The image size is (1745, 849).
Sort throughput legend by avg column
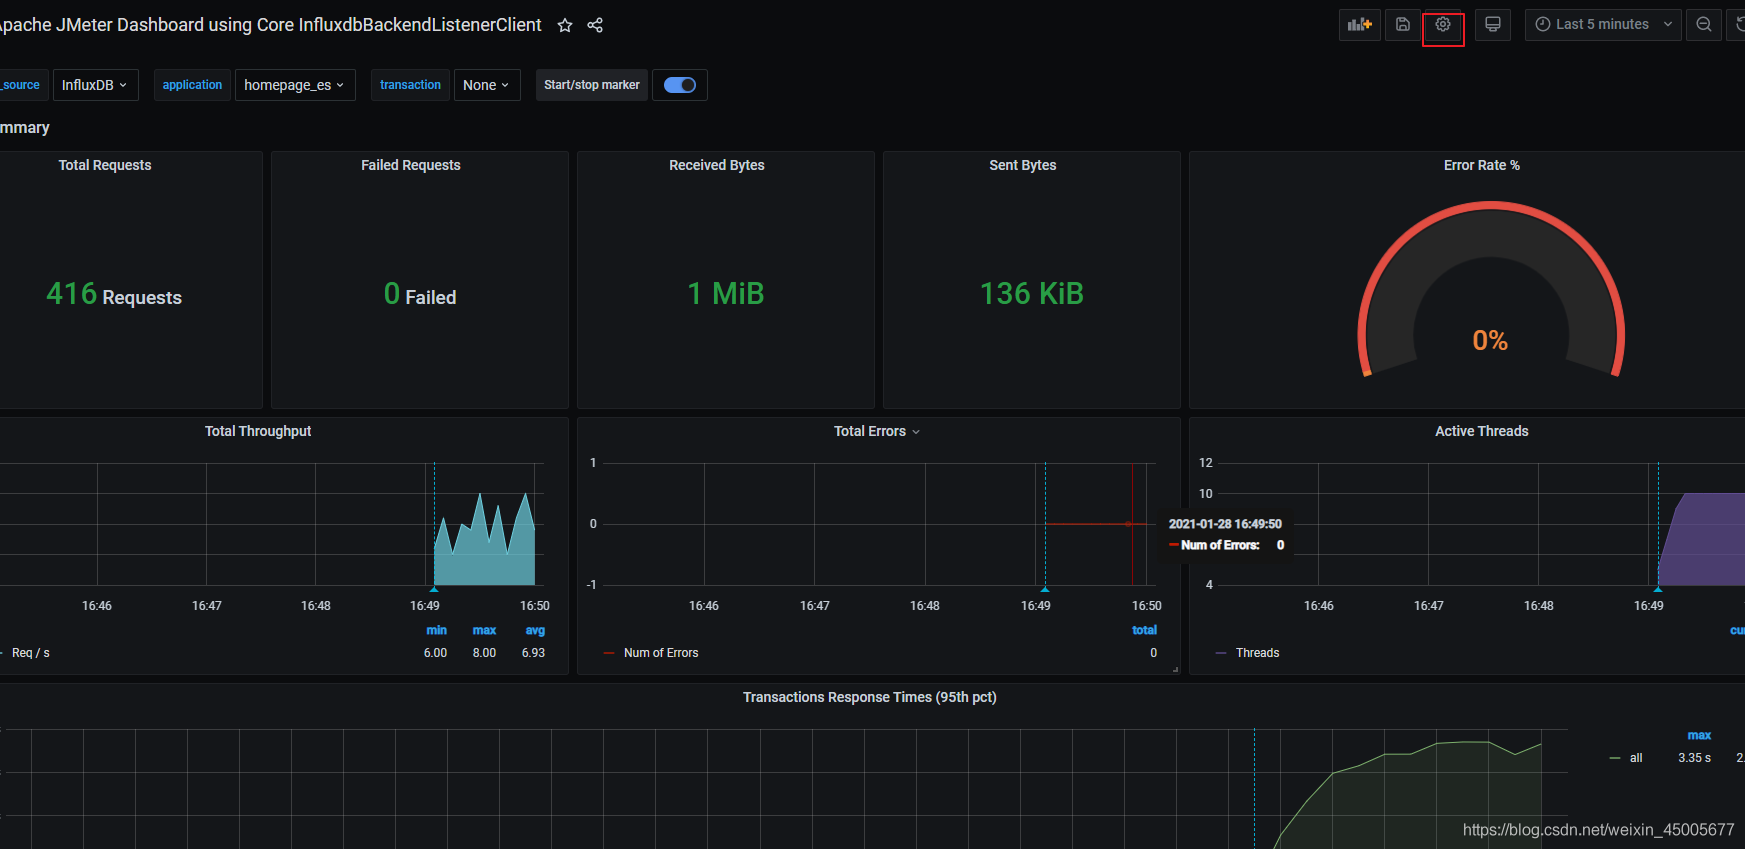535,630
